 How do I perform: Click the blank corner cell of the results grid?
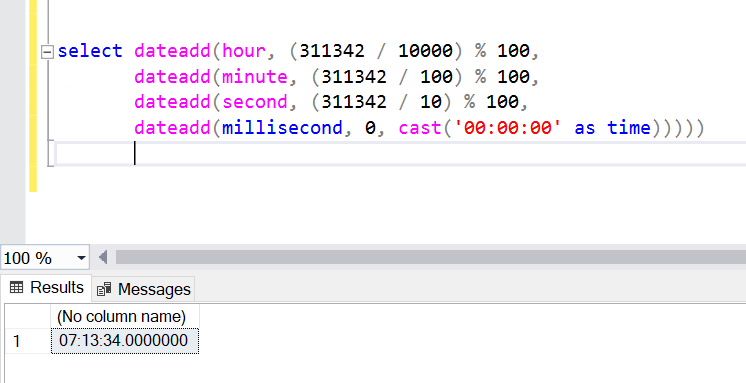pyautogui.click(x=28, y=316)
